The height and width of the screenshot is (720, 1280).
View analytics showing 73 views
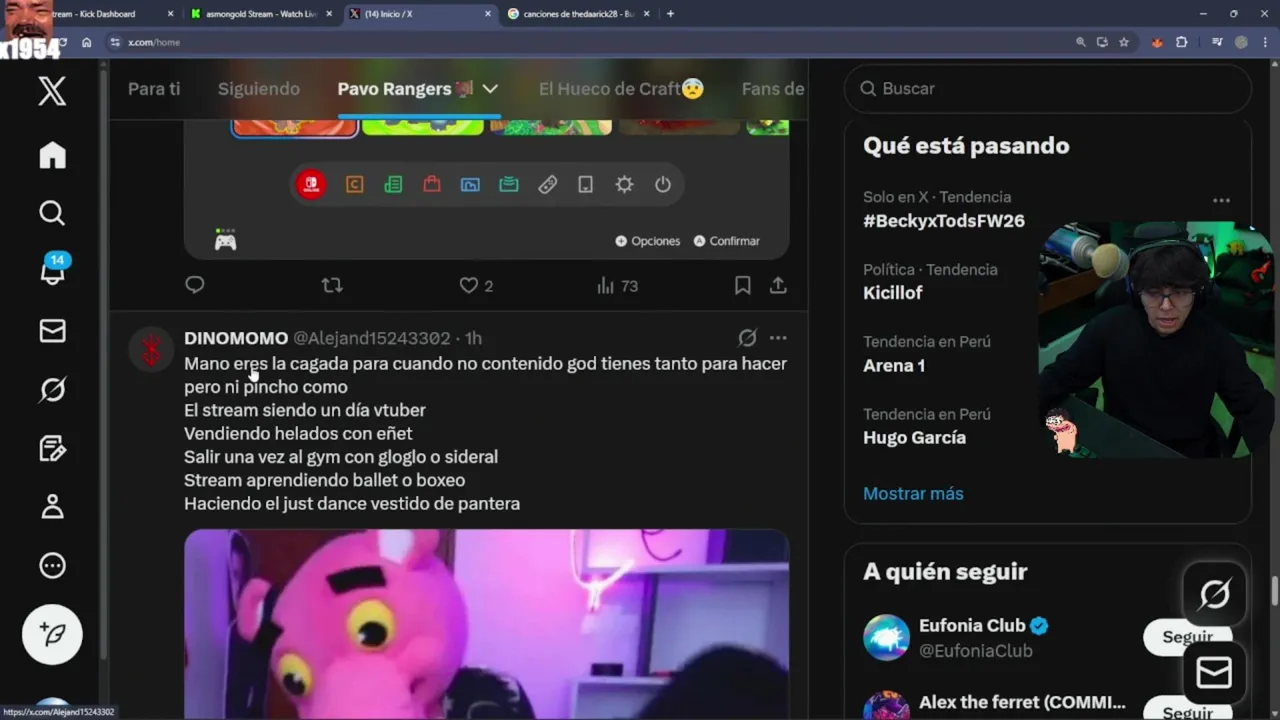click(x=617, y=286)
